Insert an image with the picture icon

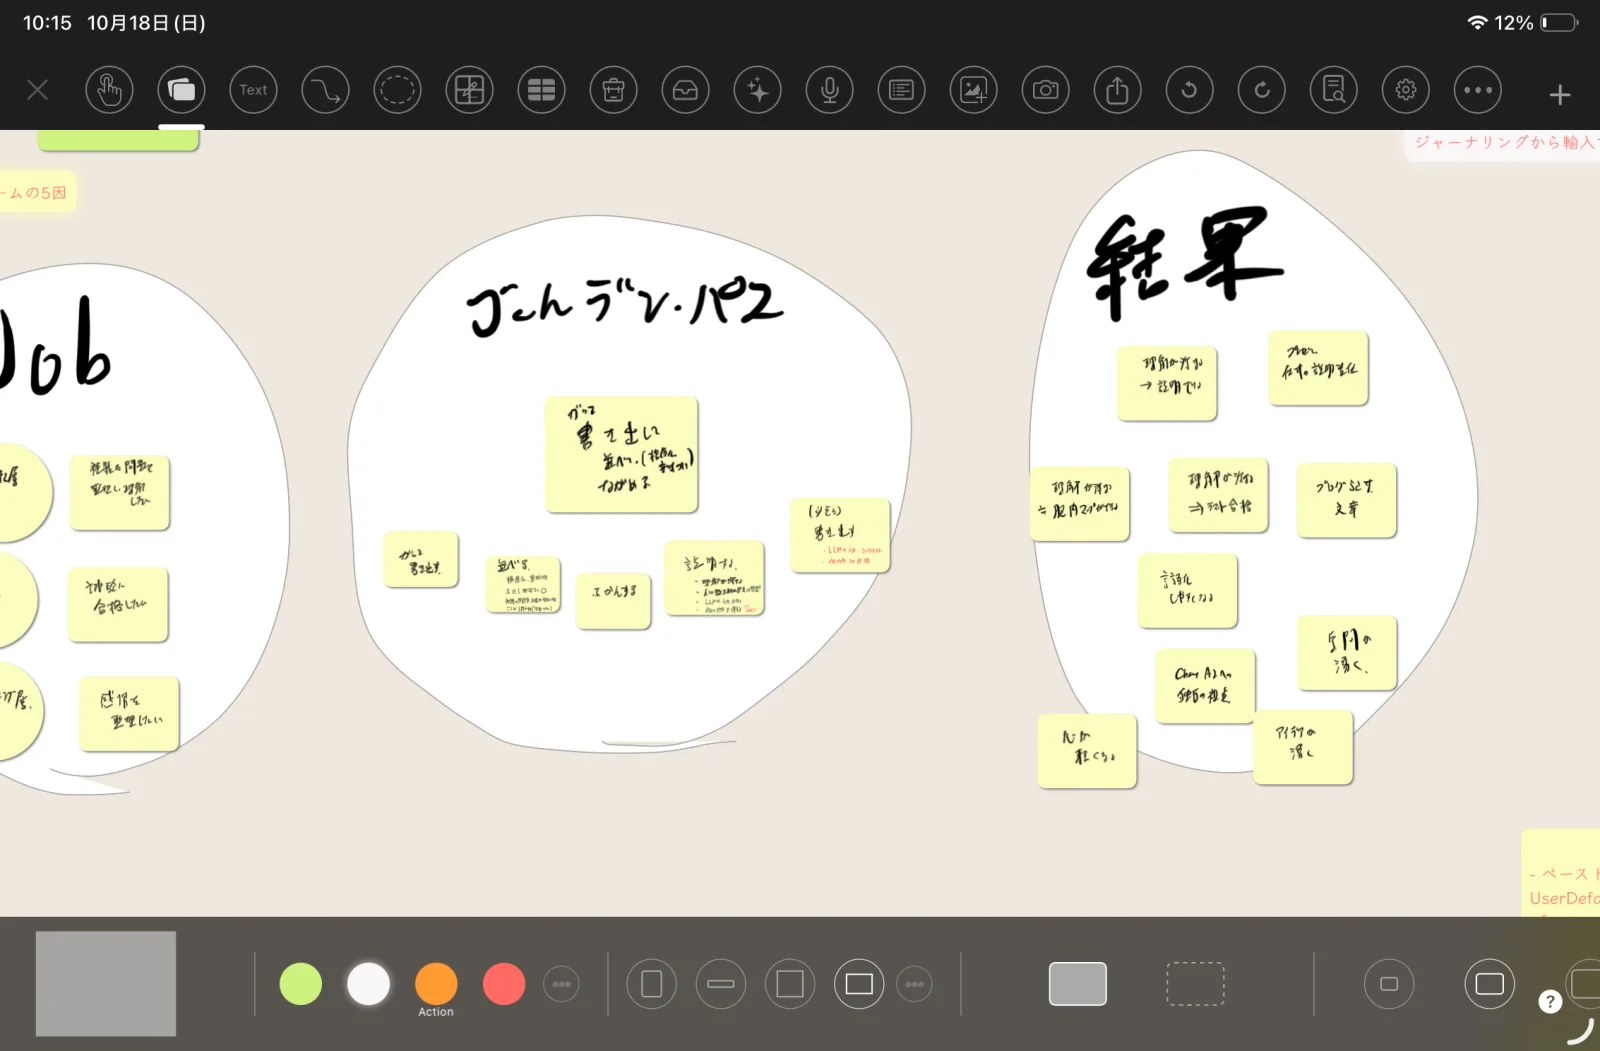tap(973, 90)
